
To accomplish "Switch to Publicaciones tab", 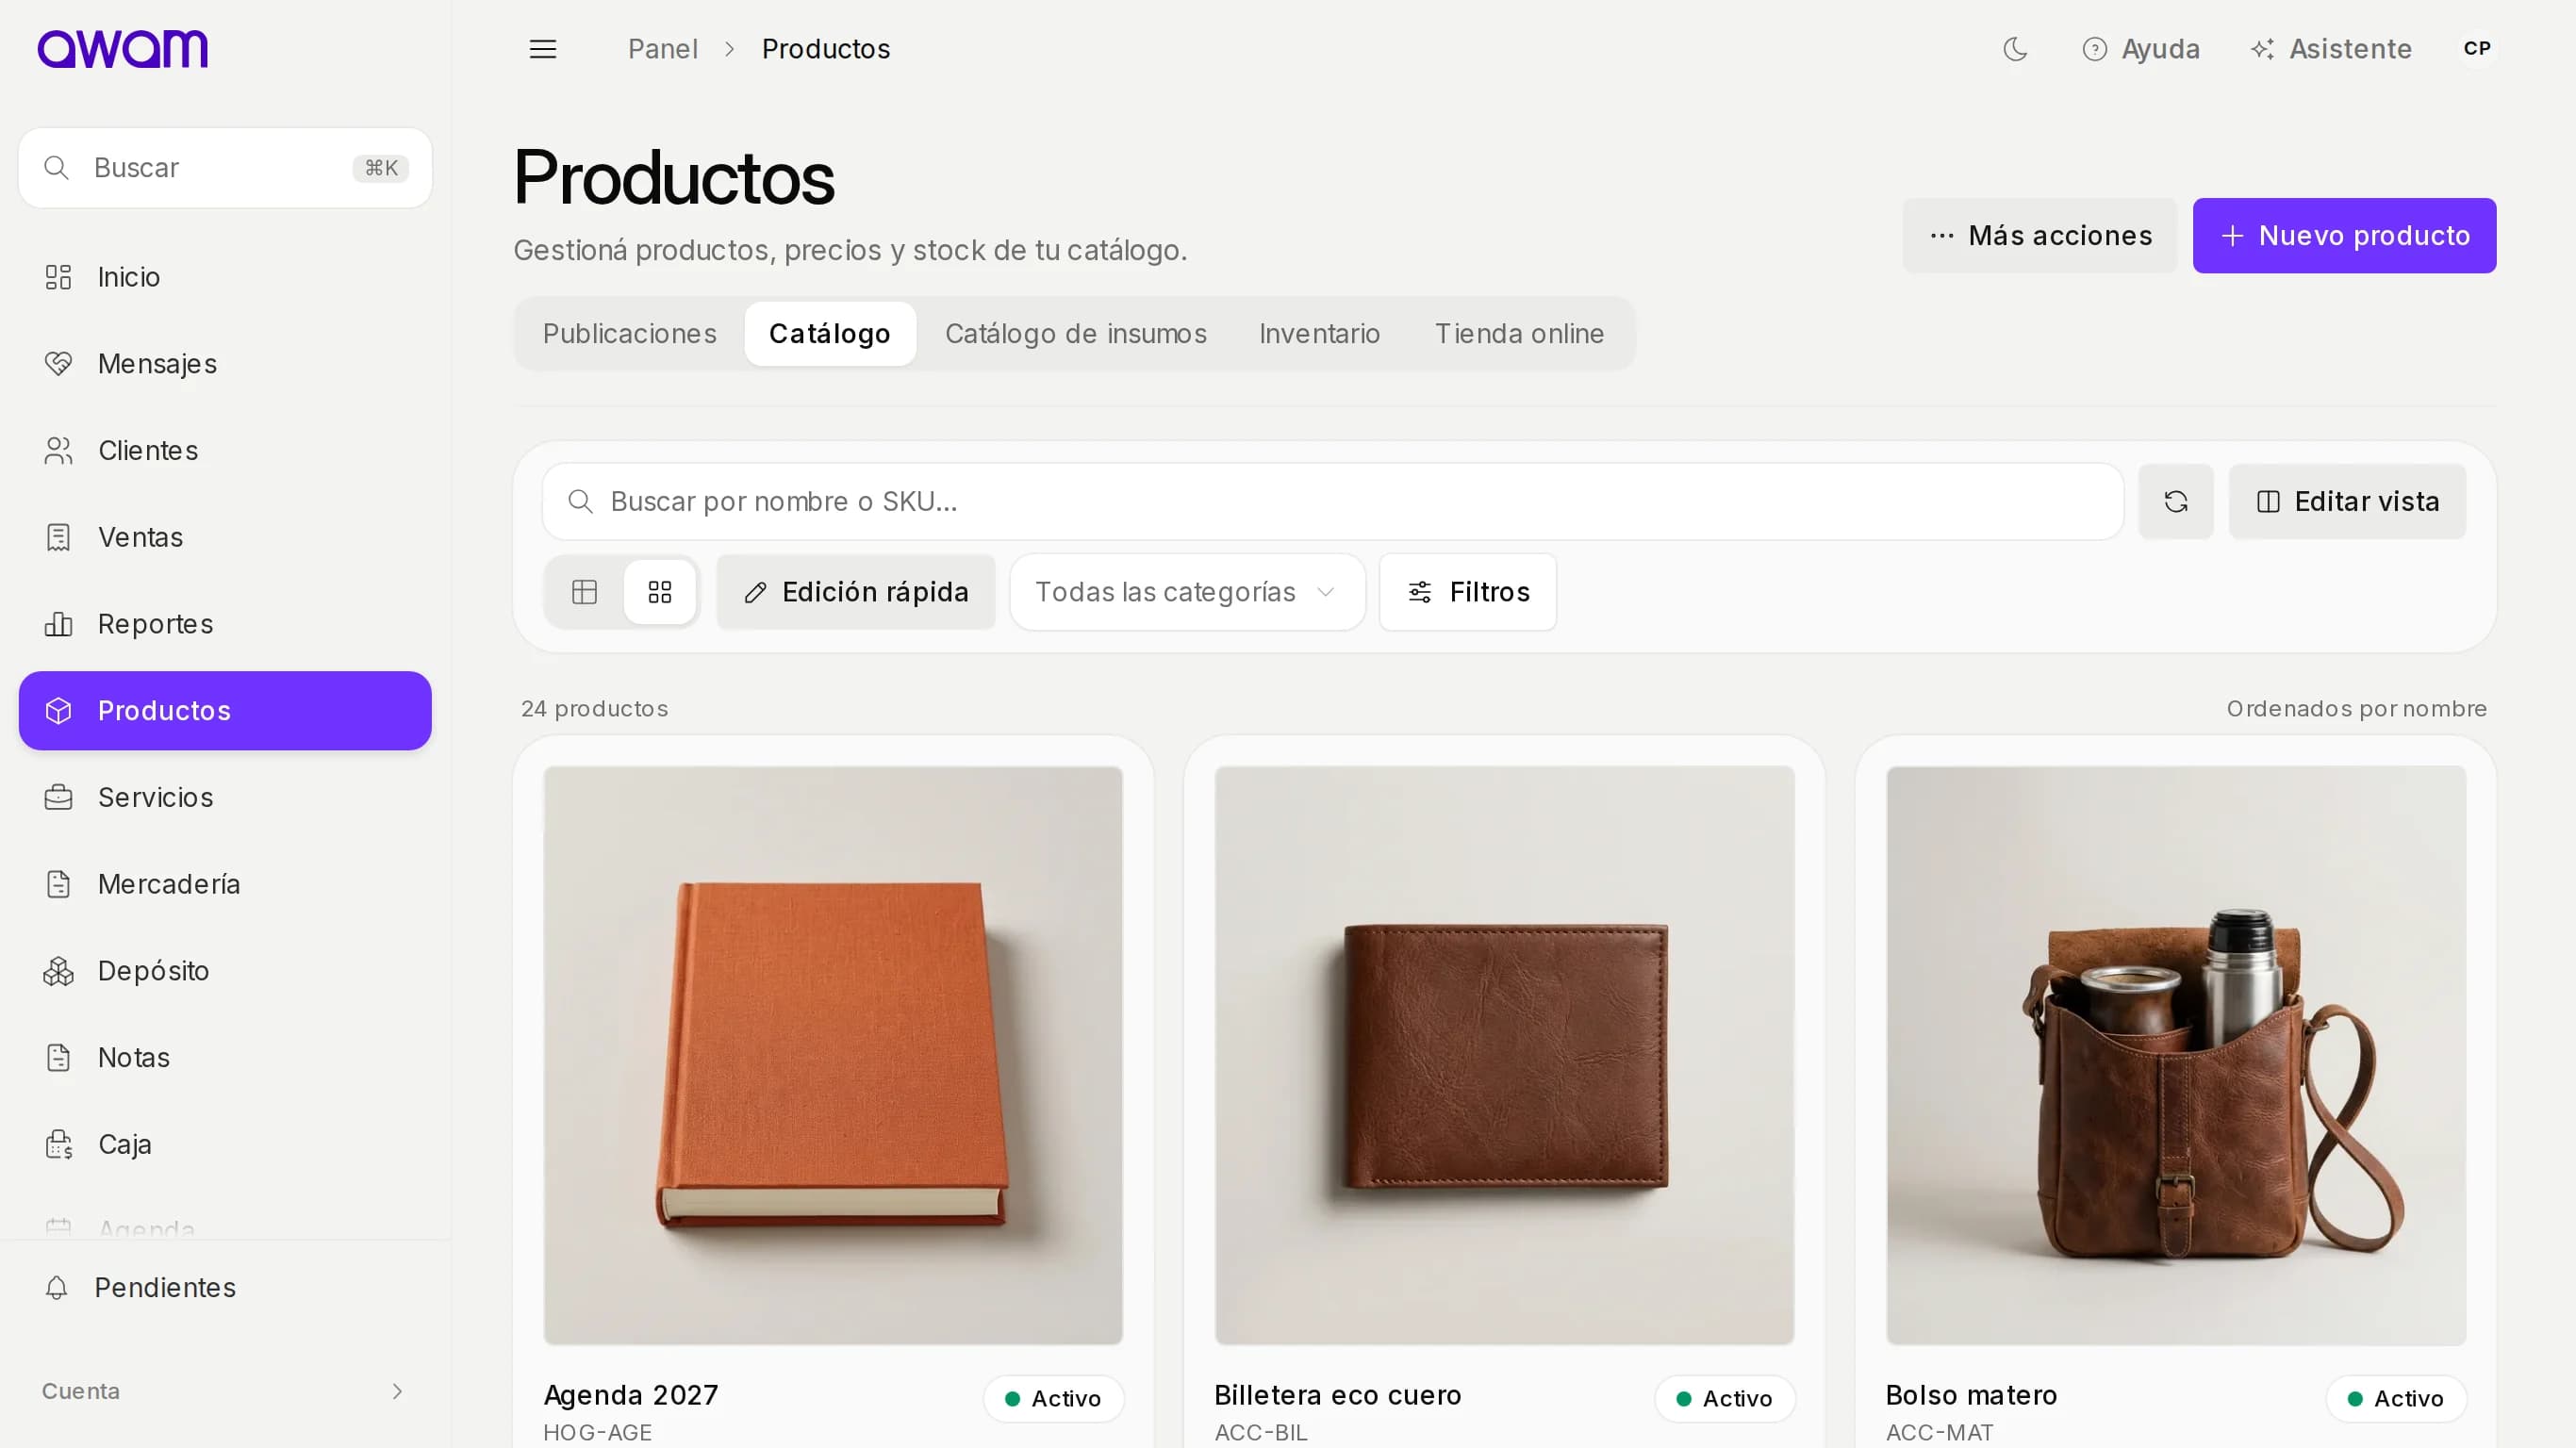I will point(629,334).
